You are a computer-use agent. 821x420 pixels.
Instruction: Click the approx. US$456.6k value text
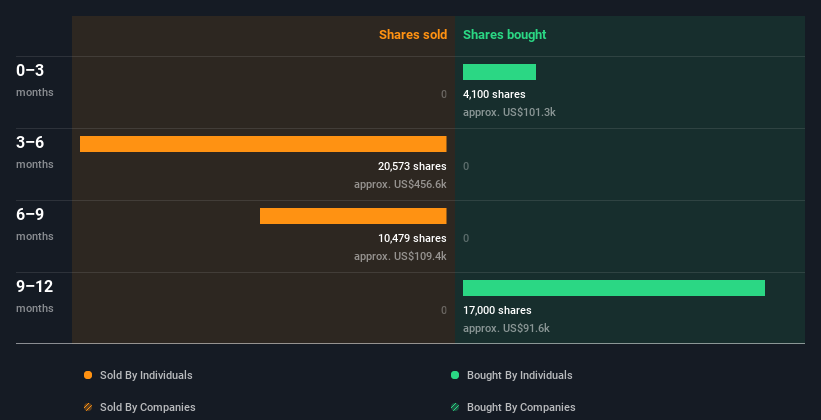click(400, 184)
